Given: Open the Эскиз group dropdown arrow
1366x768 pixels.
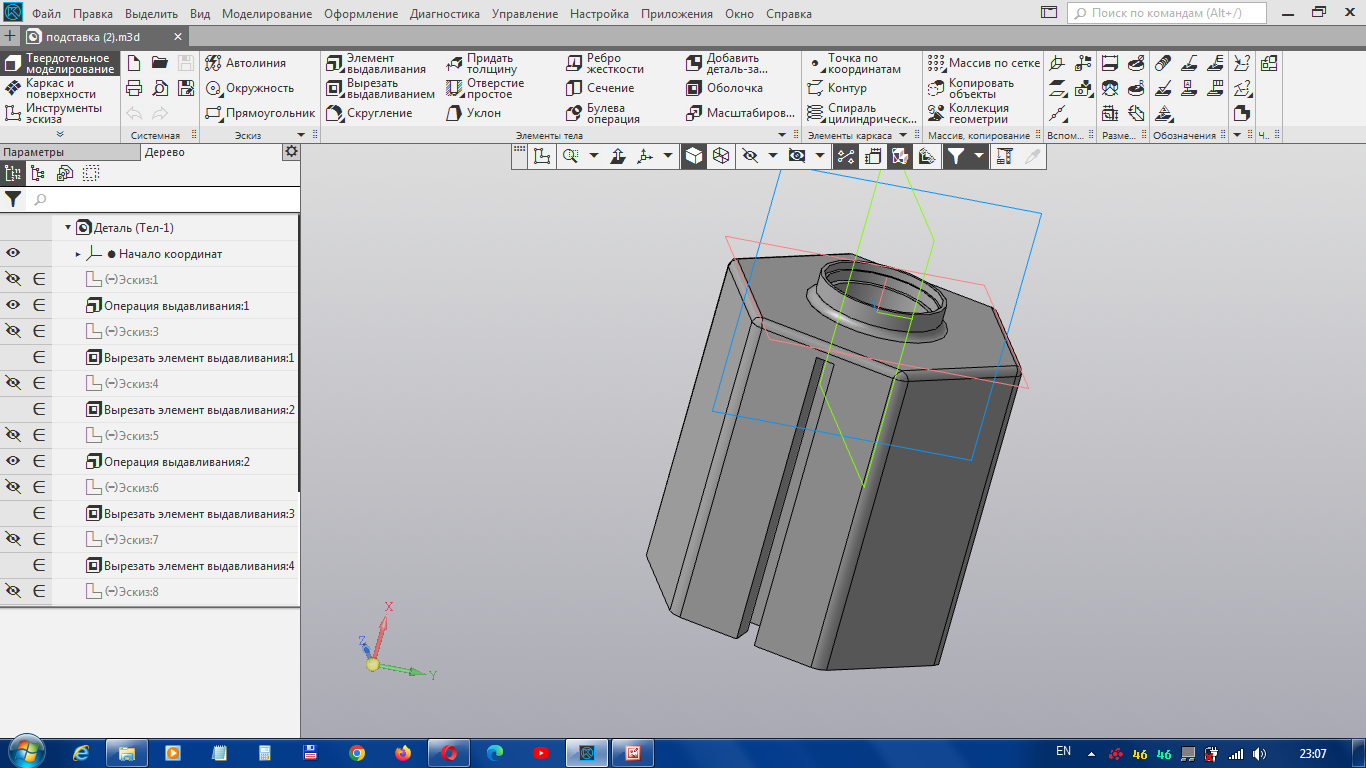Looking at the screenshot, I should 301,135.
